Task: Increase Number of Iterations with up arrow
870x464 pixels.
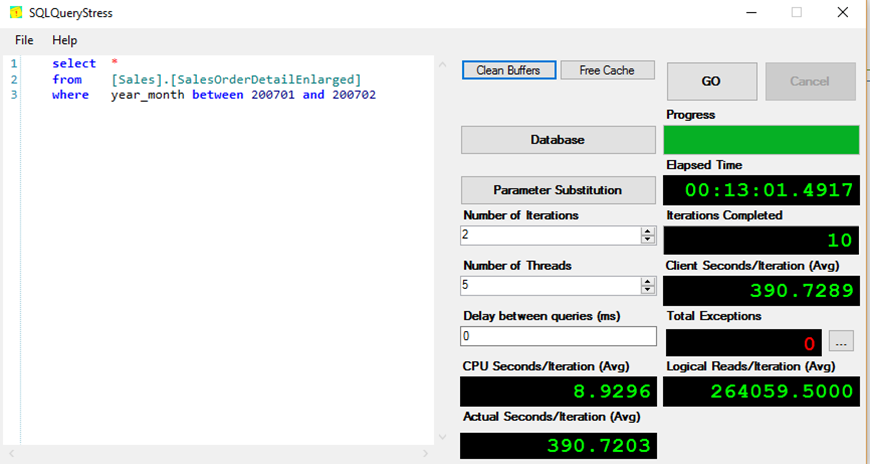Action: (648, 231)
